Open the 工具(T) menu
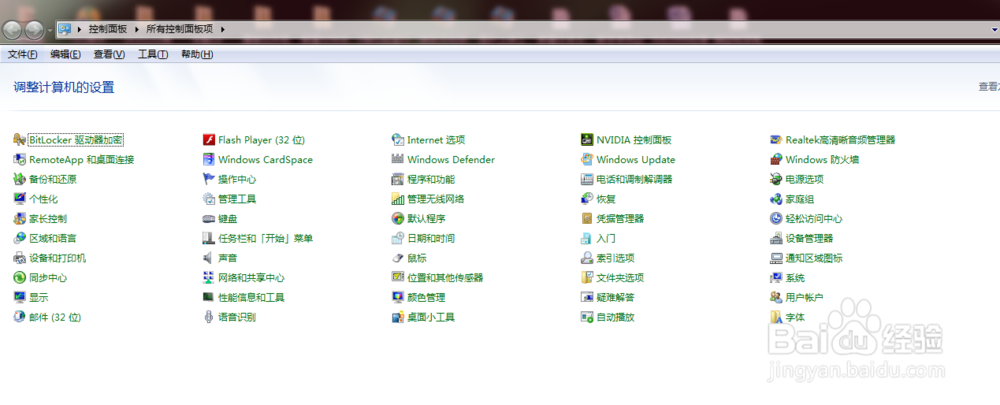This screenshot has width=1000, height=405. [153, 55]
